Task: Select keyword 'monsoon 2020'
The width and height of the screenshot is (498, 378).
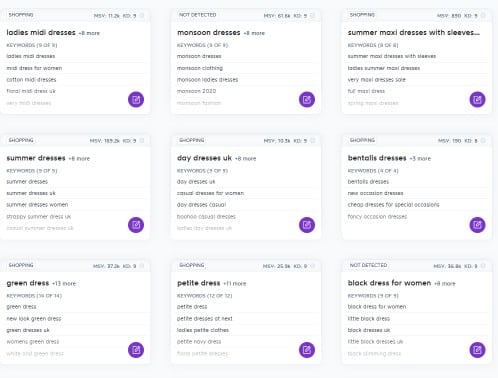Action: click(x=196, y=91)
